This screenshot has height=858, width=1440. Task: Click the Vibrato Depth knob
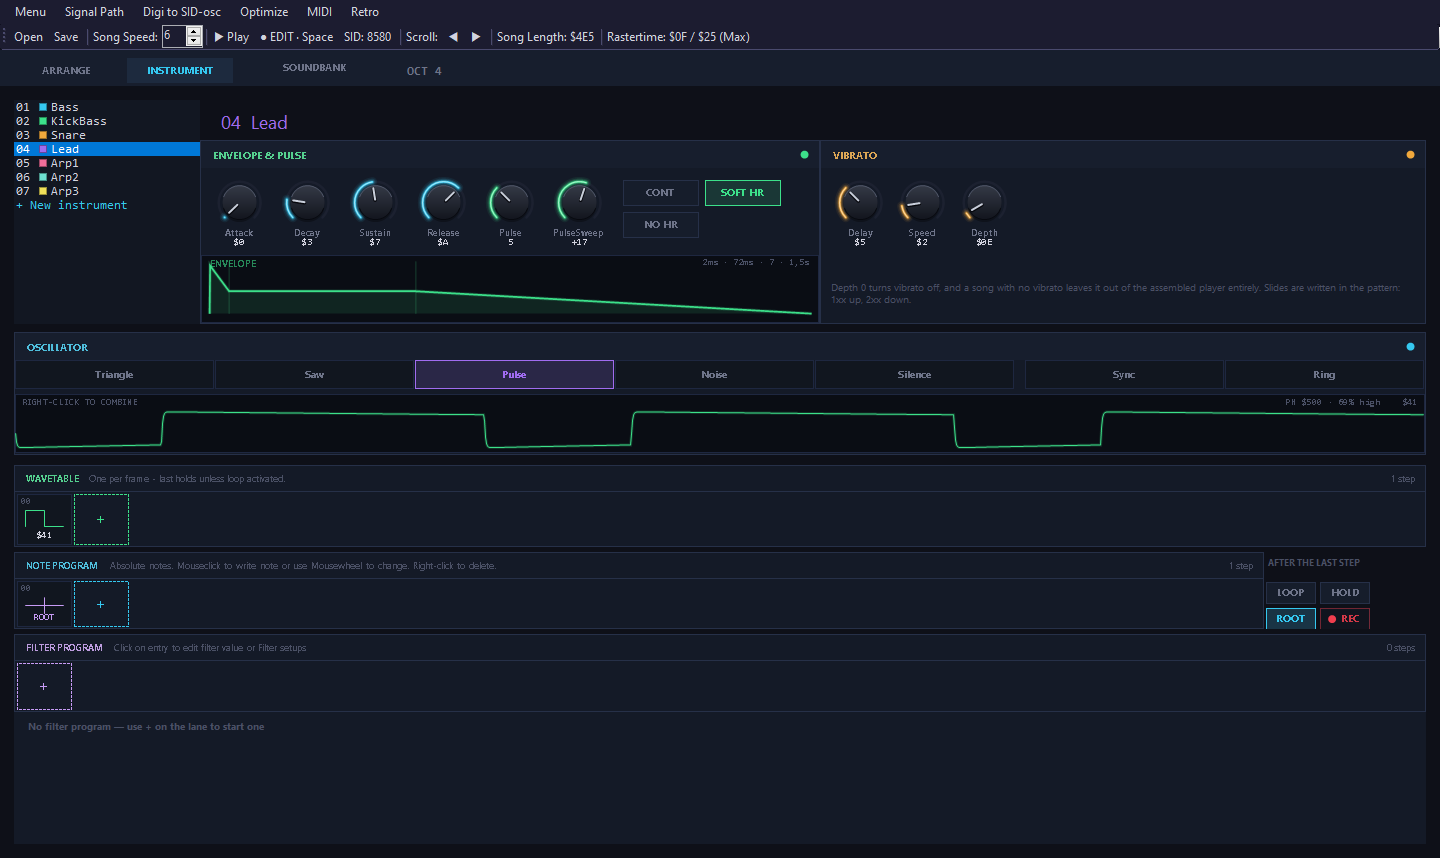click(x=984, y=203)
